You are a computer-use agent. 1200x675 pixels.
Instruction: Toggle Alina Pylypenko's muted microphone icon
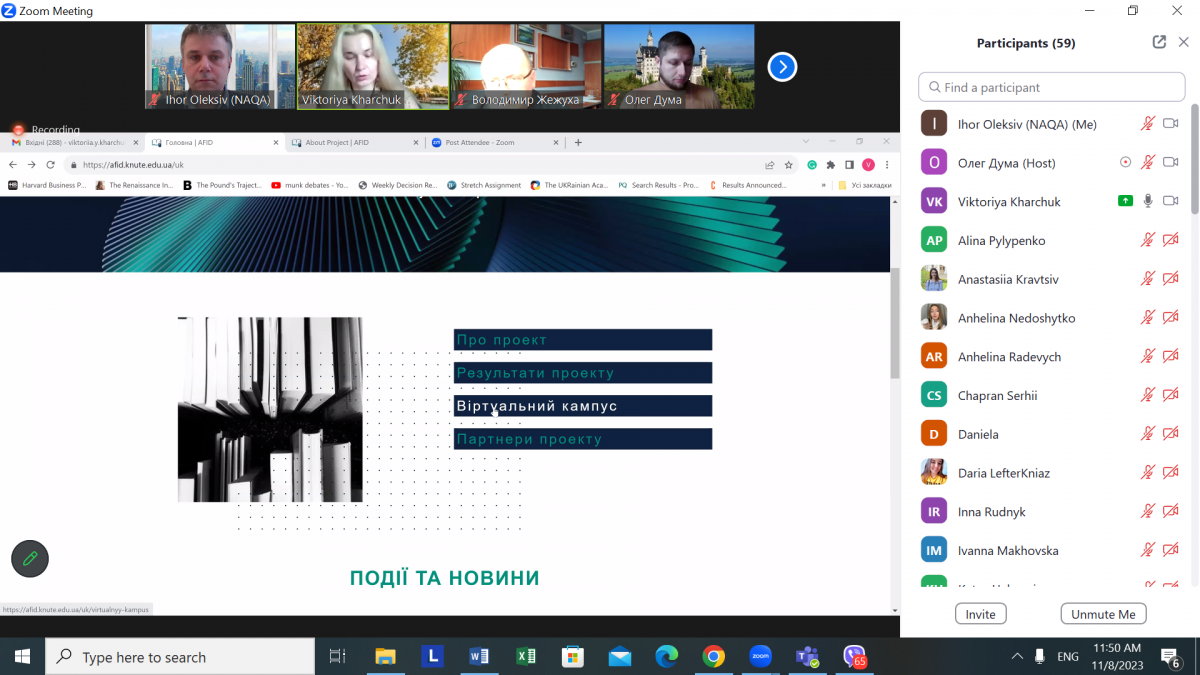[x=1148, y=240]
